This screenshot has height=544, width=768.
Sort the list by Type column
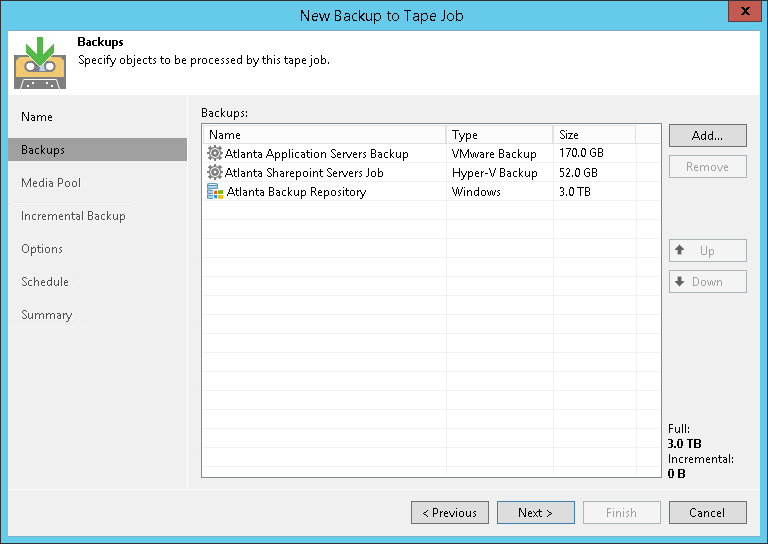[x=499, y=135]
